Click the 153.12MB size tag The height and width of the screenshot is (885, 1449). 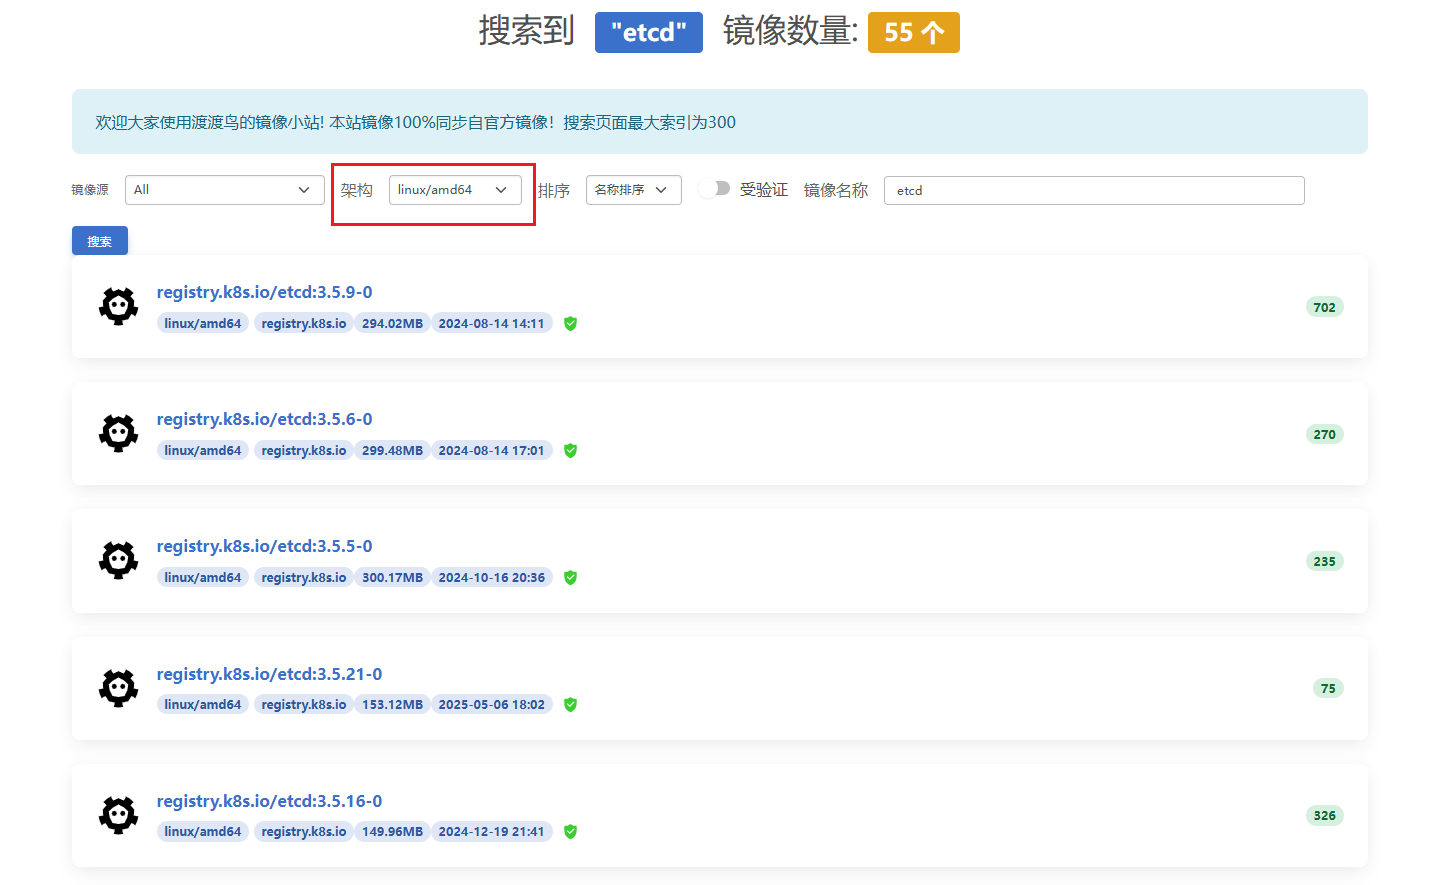(392, 704)
